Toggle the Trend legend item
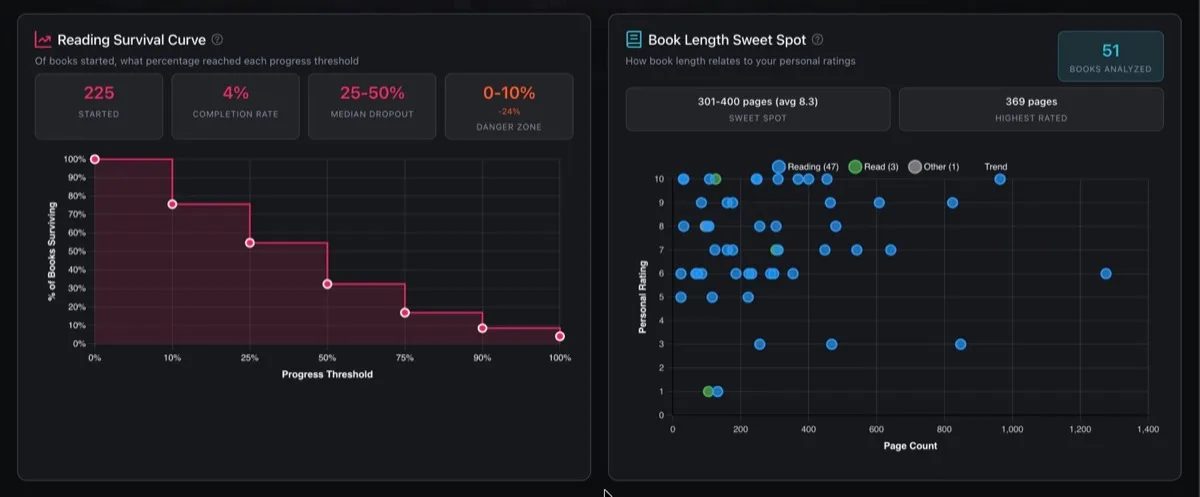 tap(996, 167)
